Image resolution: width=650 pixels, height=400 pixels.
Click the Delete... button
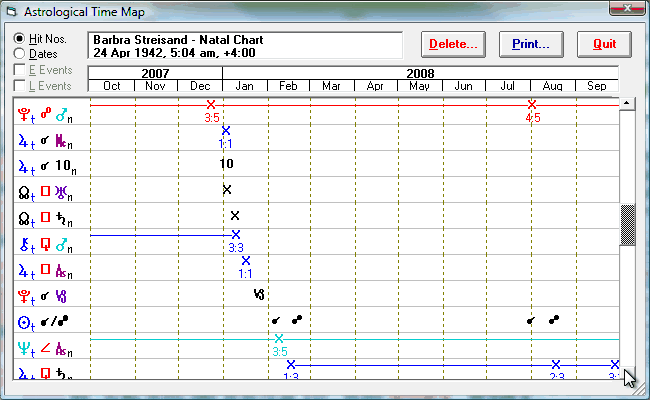(x=453, y=44)
